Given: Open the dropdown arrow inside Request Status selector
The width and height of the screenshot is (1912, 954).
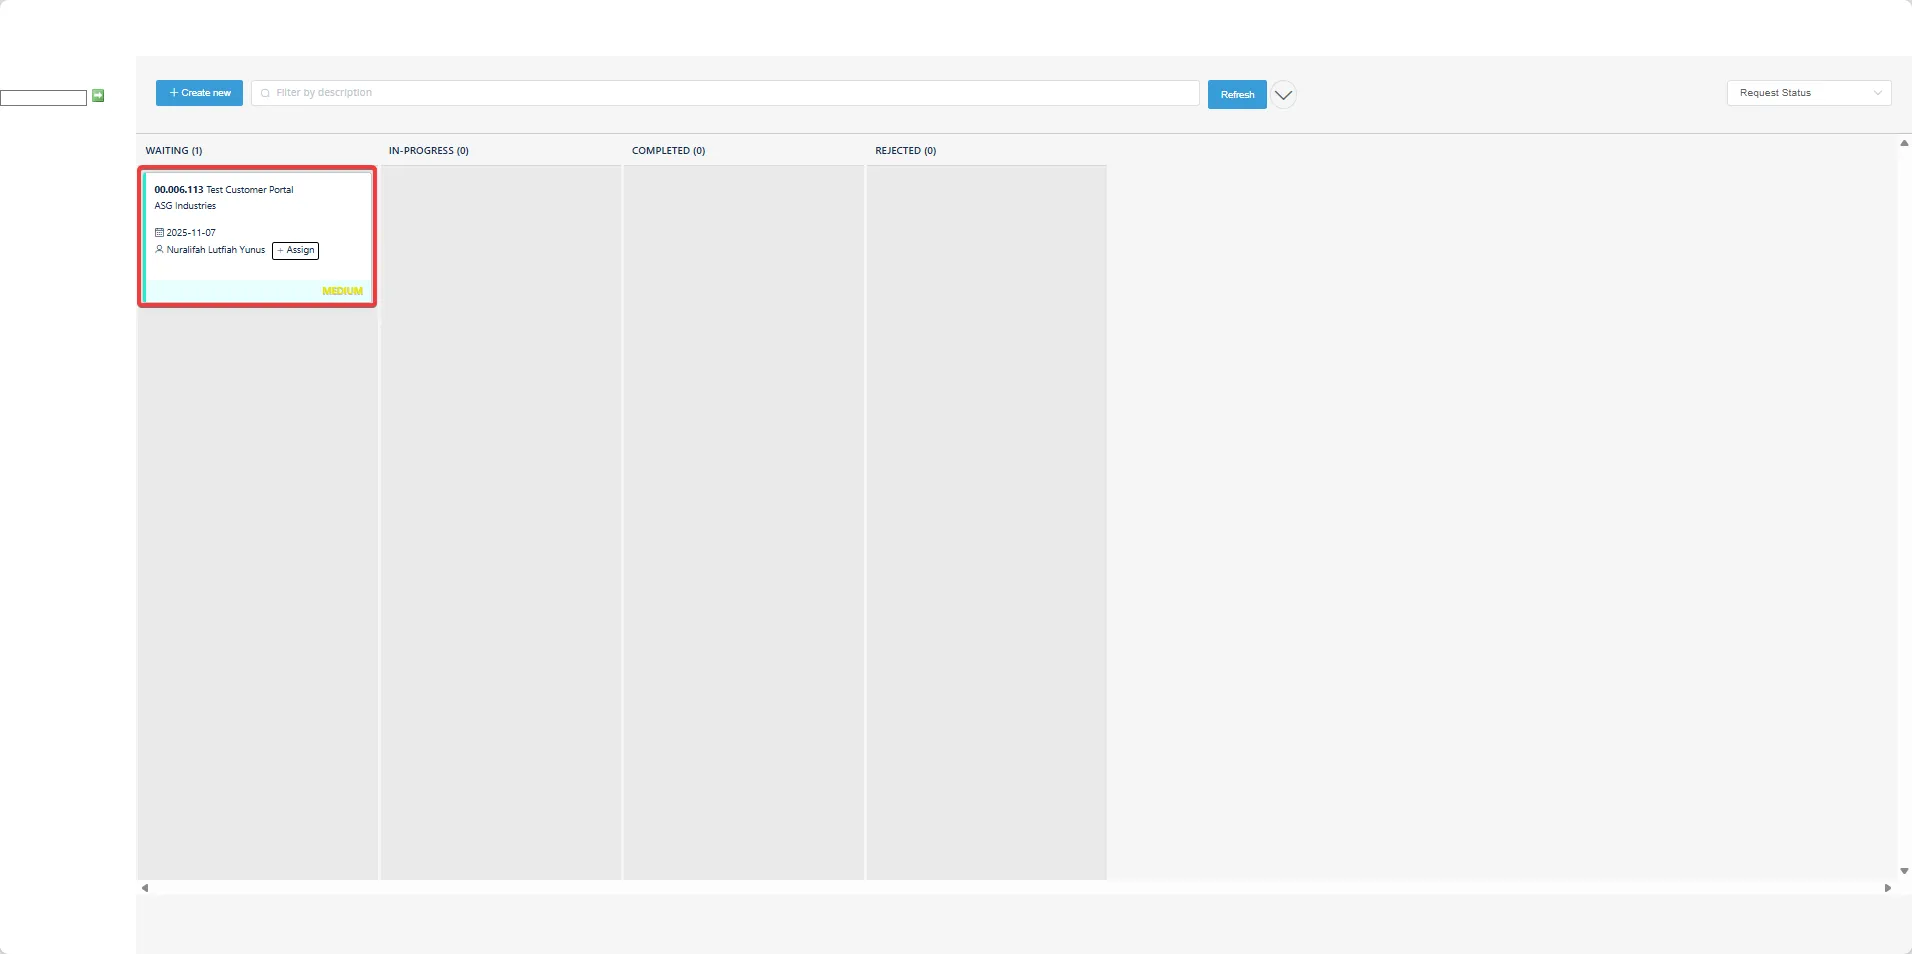Looking at the screenshot, I should (x=1877, y=92).
